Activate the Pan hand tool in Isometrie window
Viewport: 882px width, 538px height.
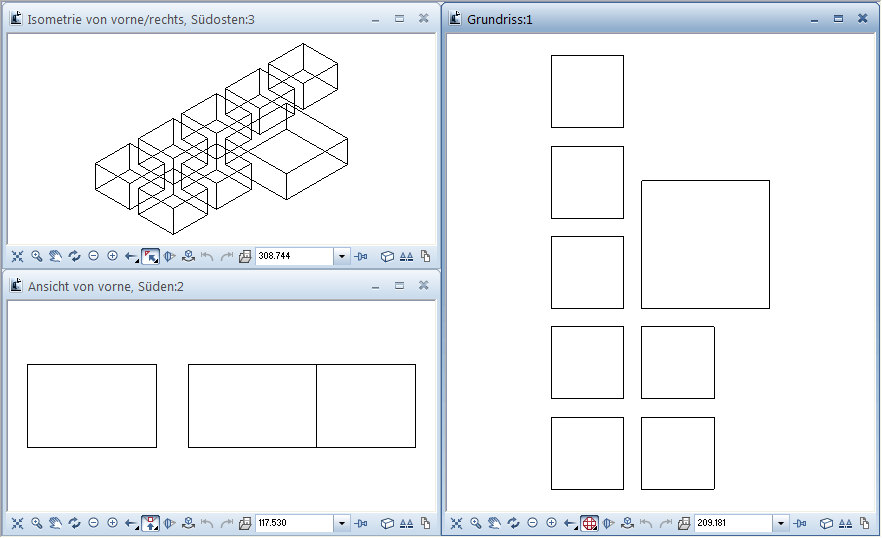55,257
